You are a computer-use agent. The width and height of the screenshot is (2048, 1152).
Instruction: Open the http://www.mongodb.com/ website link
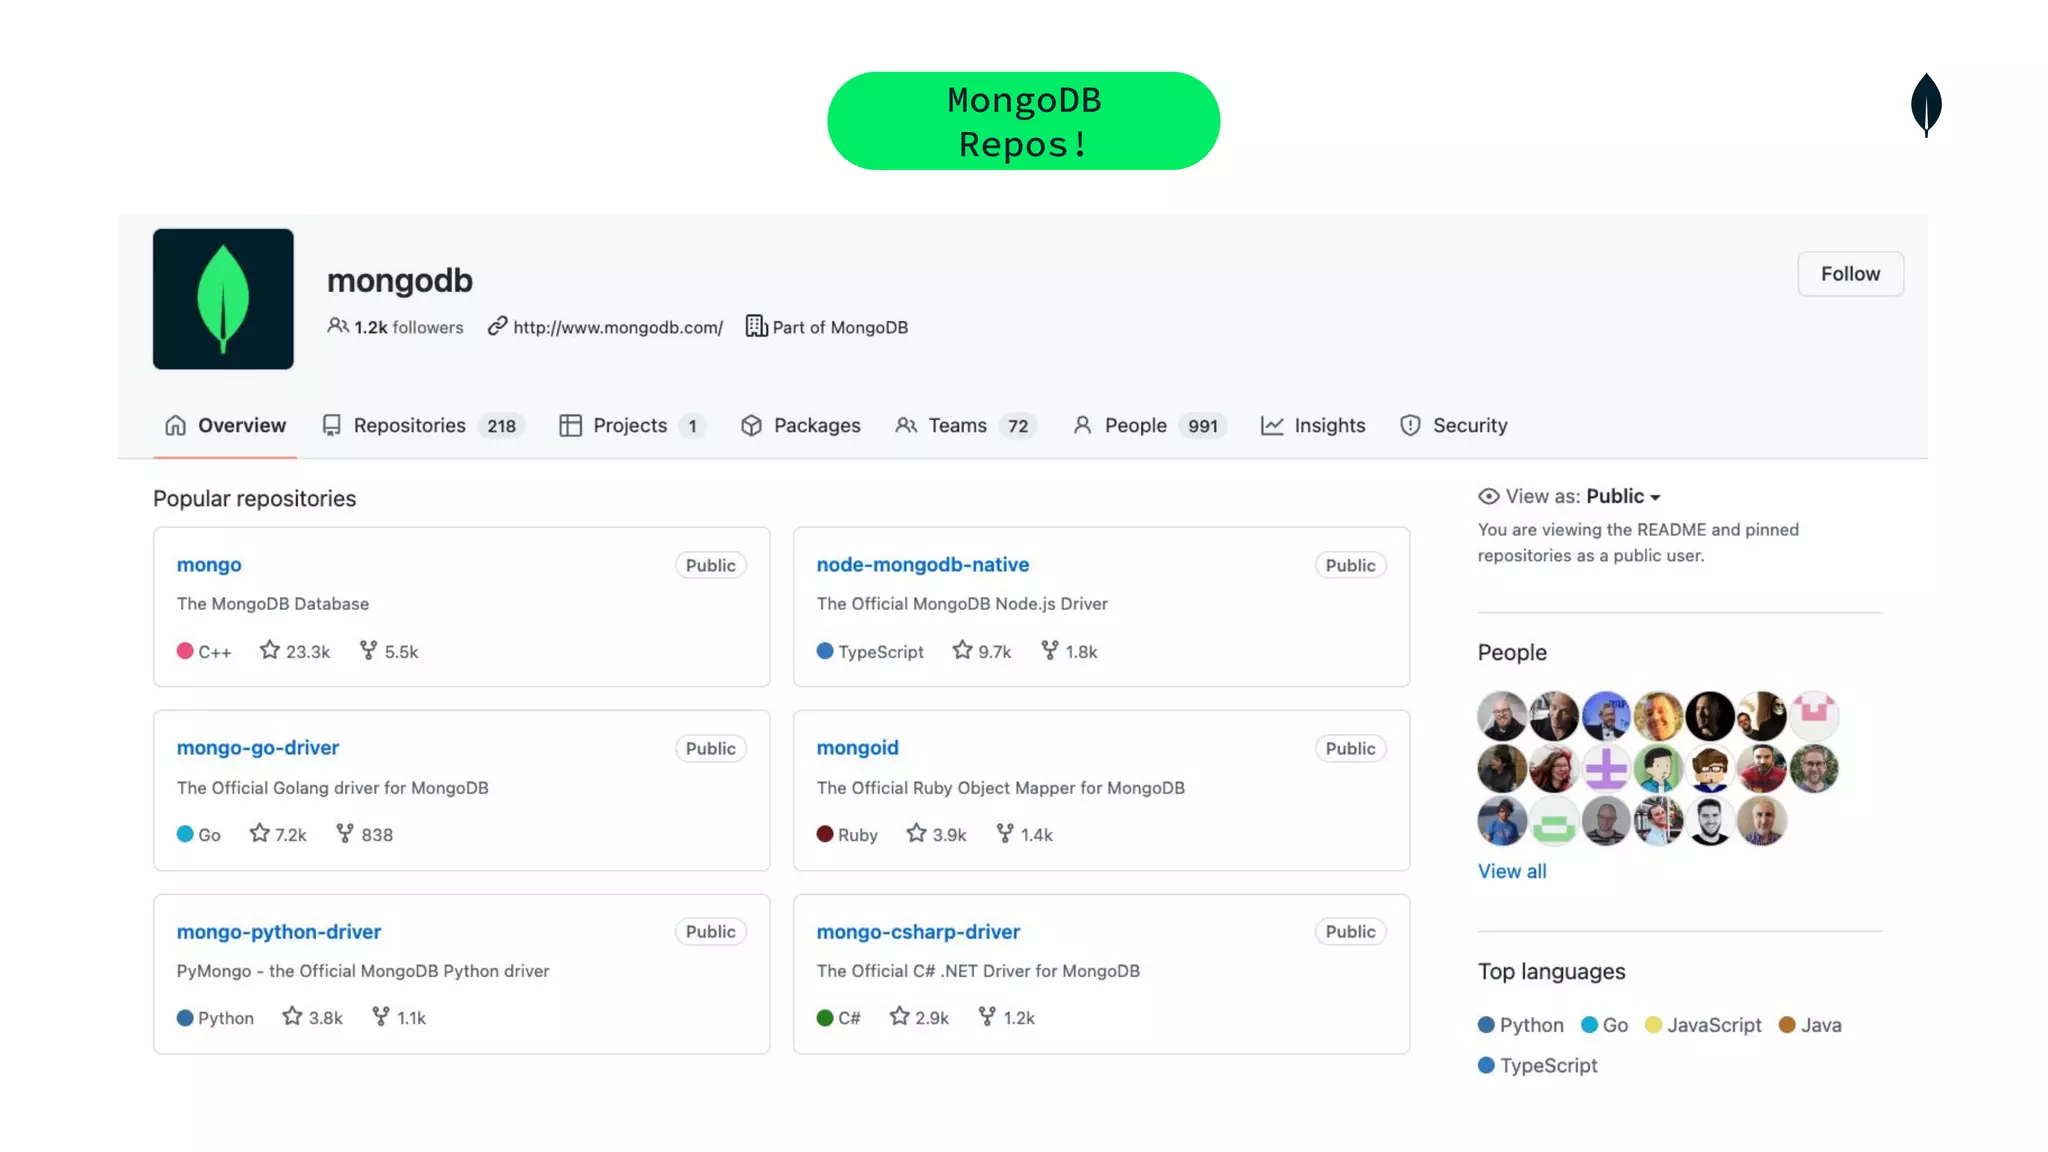(x=617, y=327)
